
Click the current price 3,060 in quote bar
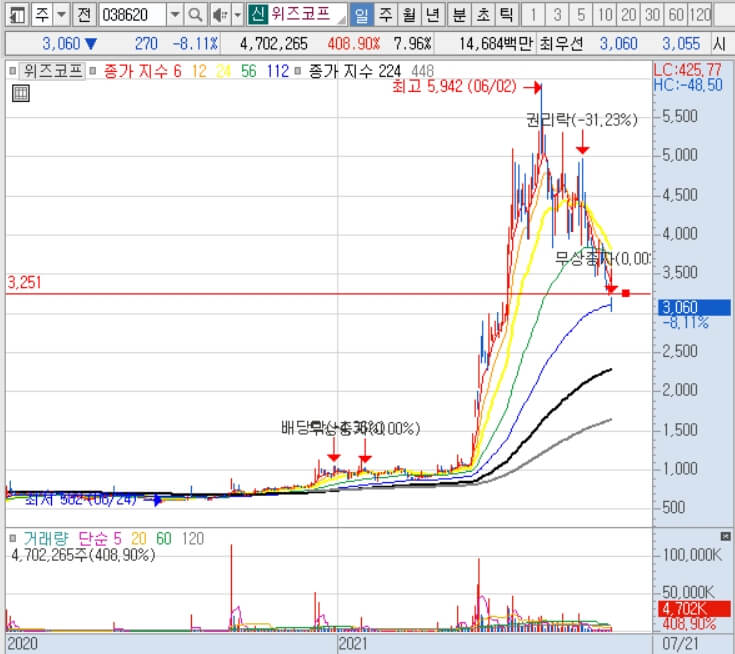point(61,44)
